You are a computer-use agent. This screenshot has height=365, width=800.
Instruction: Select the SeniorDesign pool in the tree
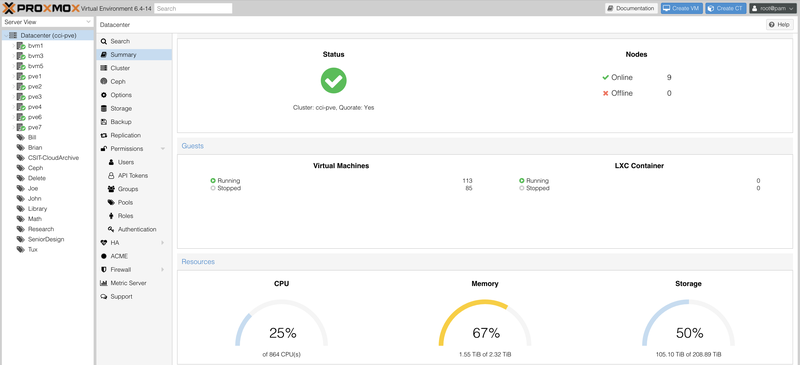[x=46, y=240]
